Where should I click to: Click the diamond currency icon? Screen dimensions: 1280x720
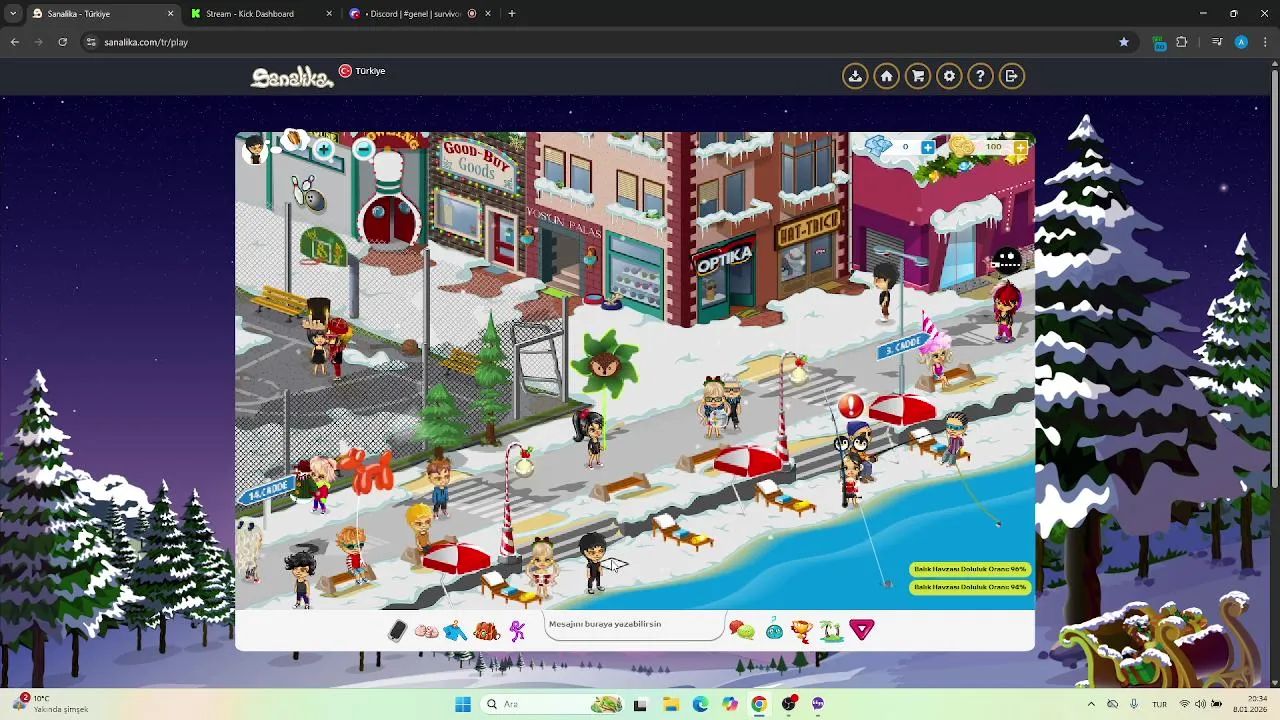878,147
